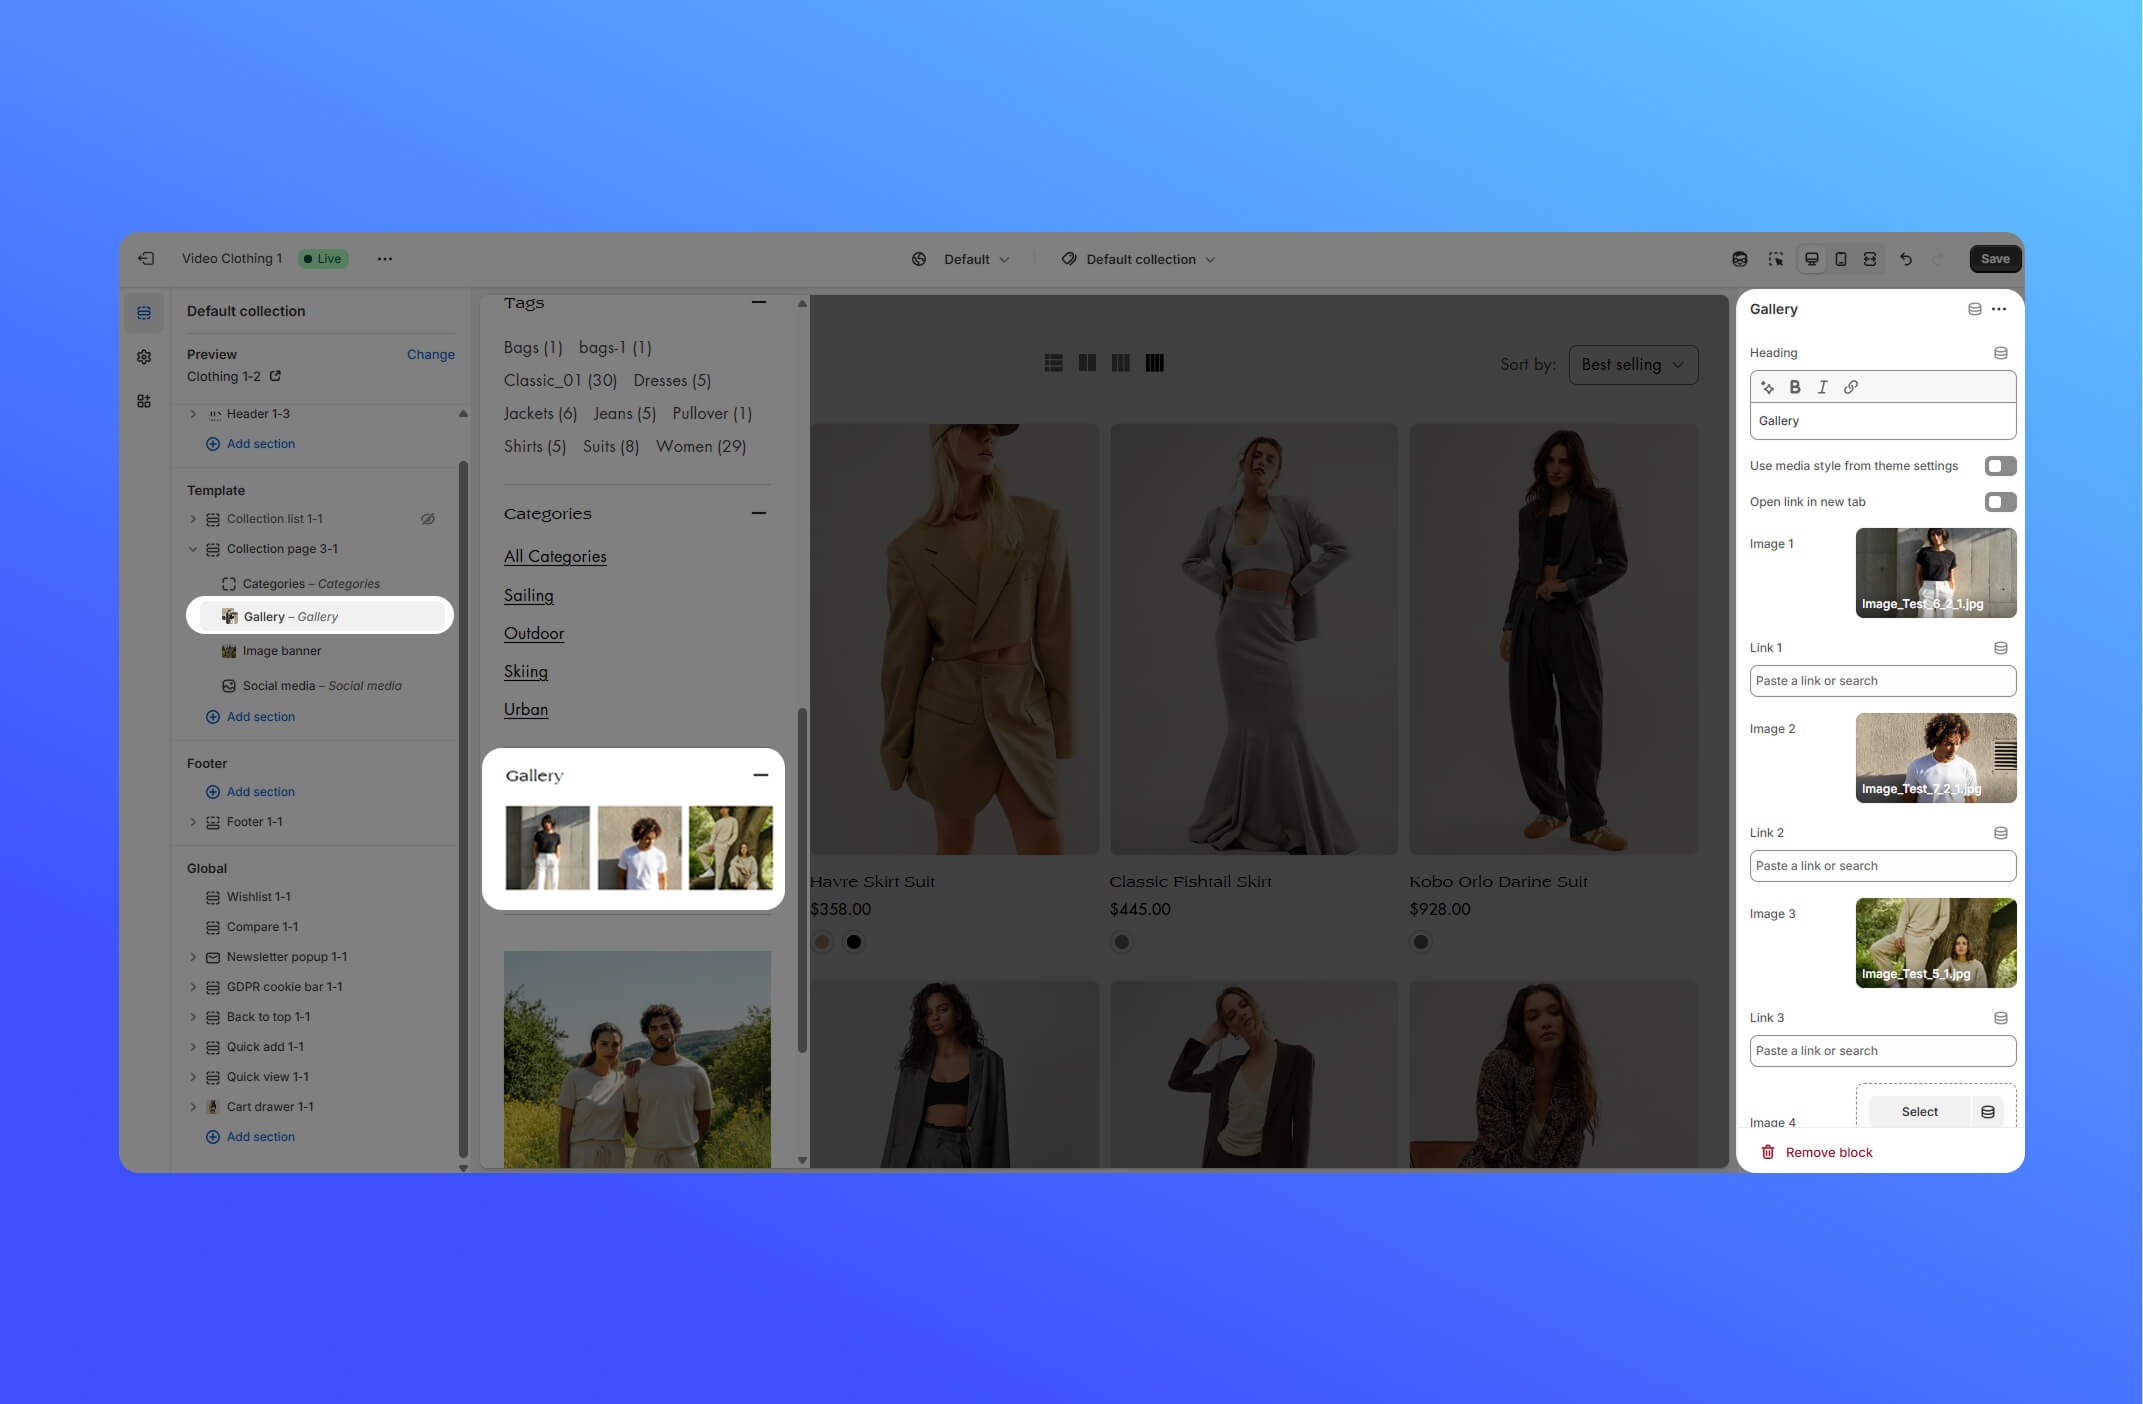The image size is (2143, 1404).
Task: Click dynamic source icon beside Gallery title
Action: [x=1974, y=309]
